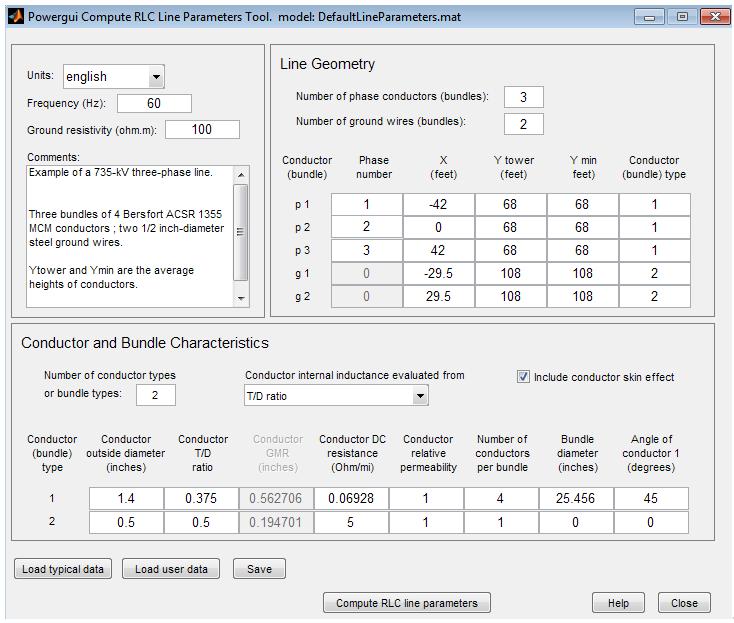The width and height of the screenshot is (734, 623).
Task: Click p 1 Y tower cell
Action: (x=511, y=205)
